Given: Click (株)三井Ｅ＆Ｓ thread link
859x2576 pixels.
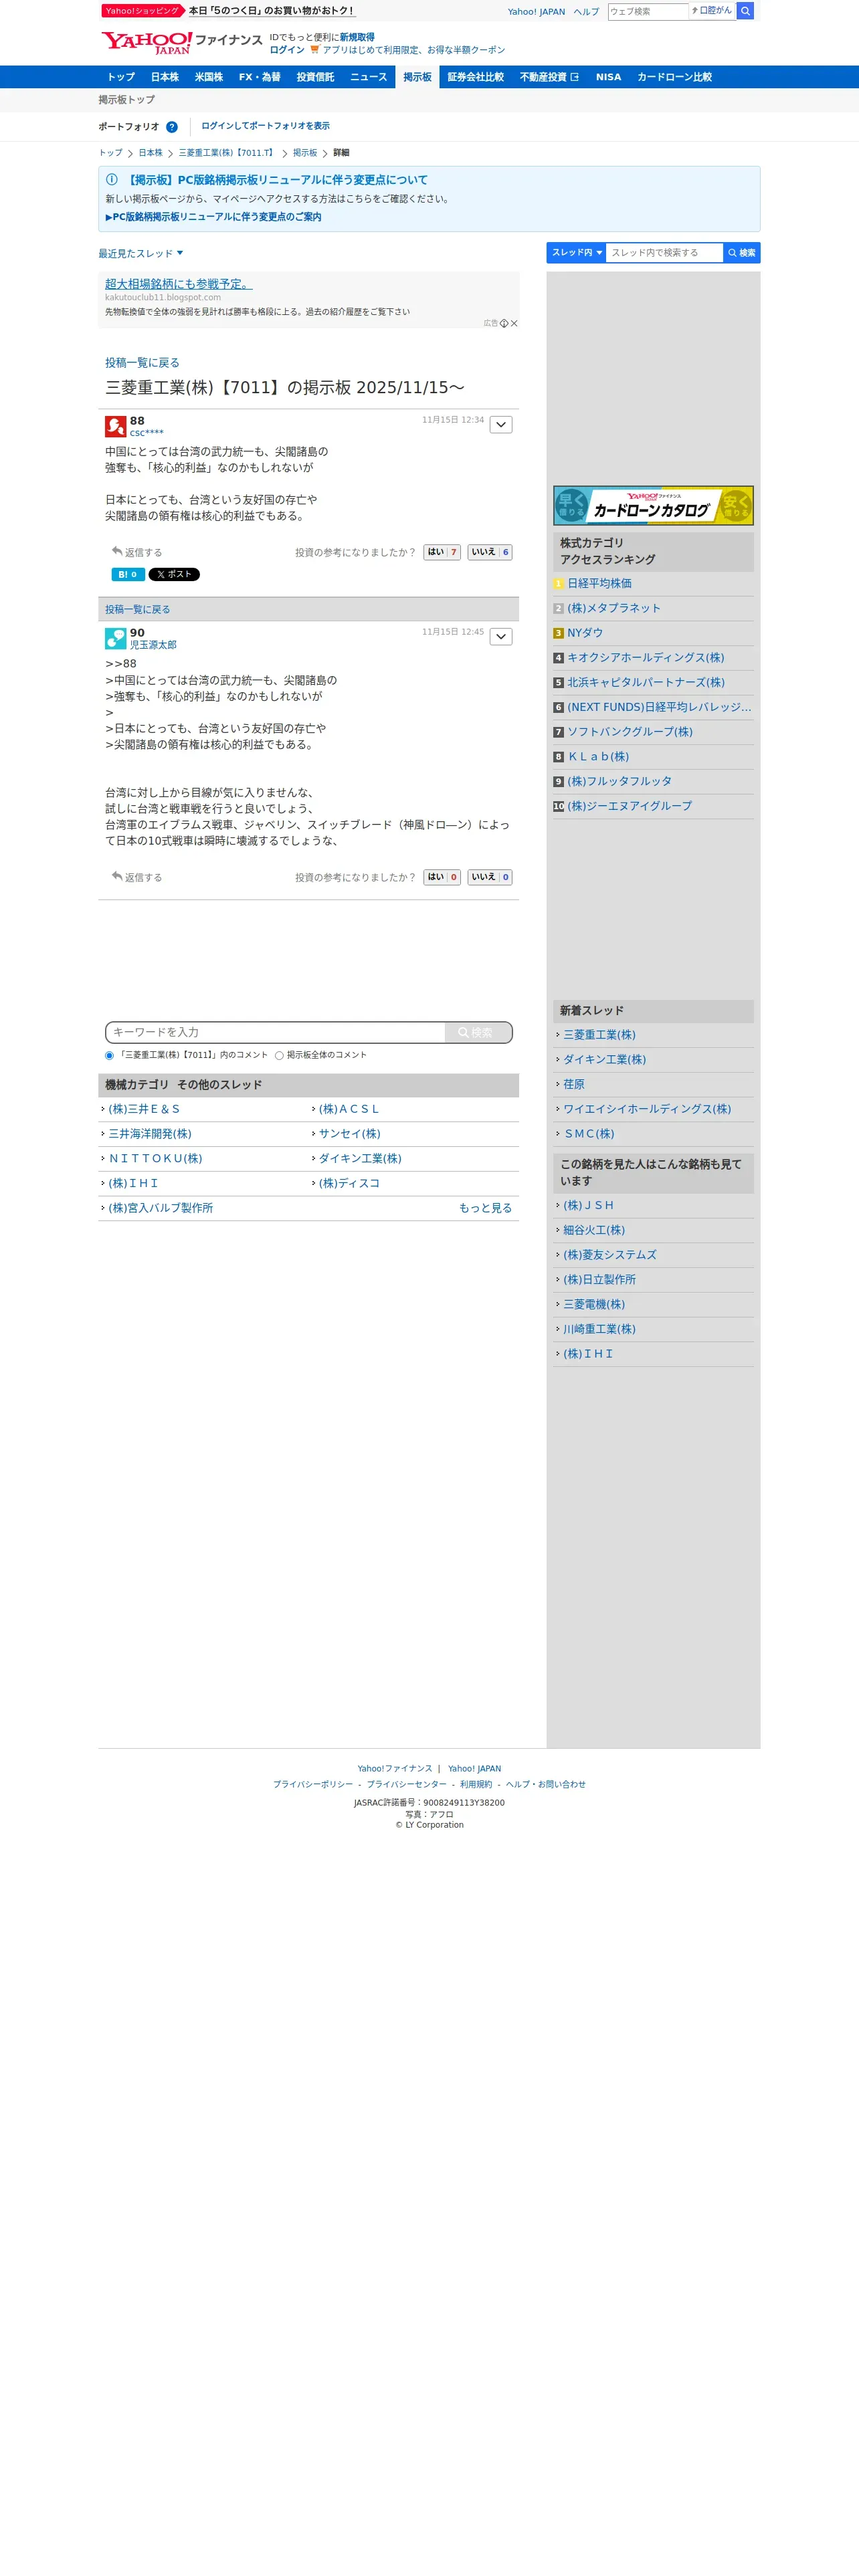Looking at the screenshot, I should [x=144, y=1109].
